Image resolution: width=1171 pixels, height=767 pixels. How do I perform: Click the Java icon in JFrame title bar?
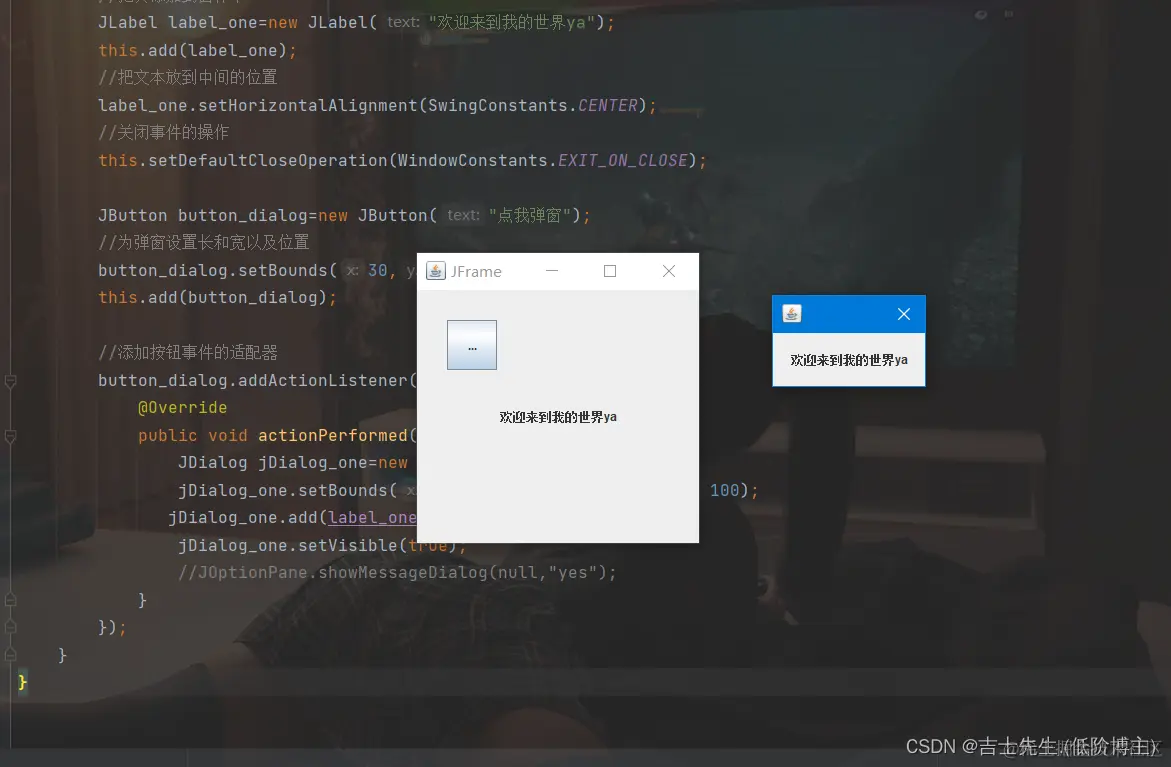[435, 270]
